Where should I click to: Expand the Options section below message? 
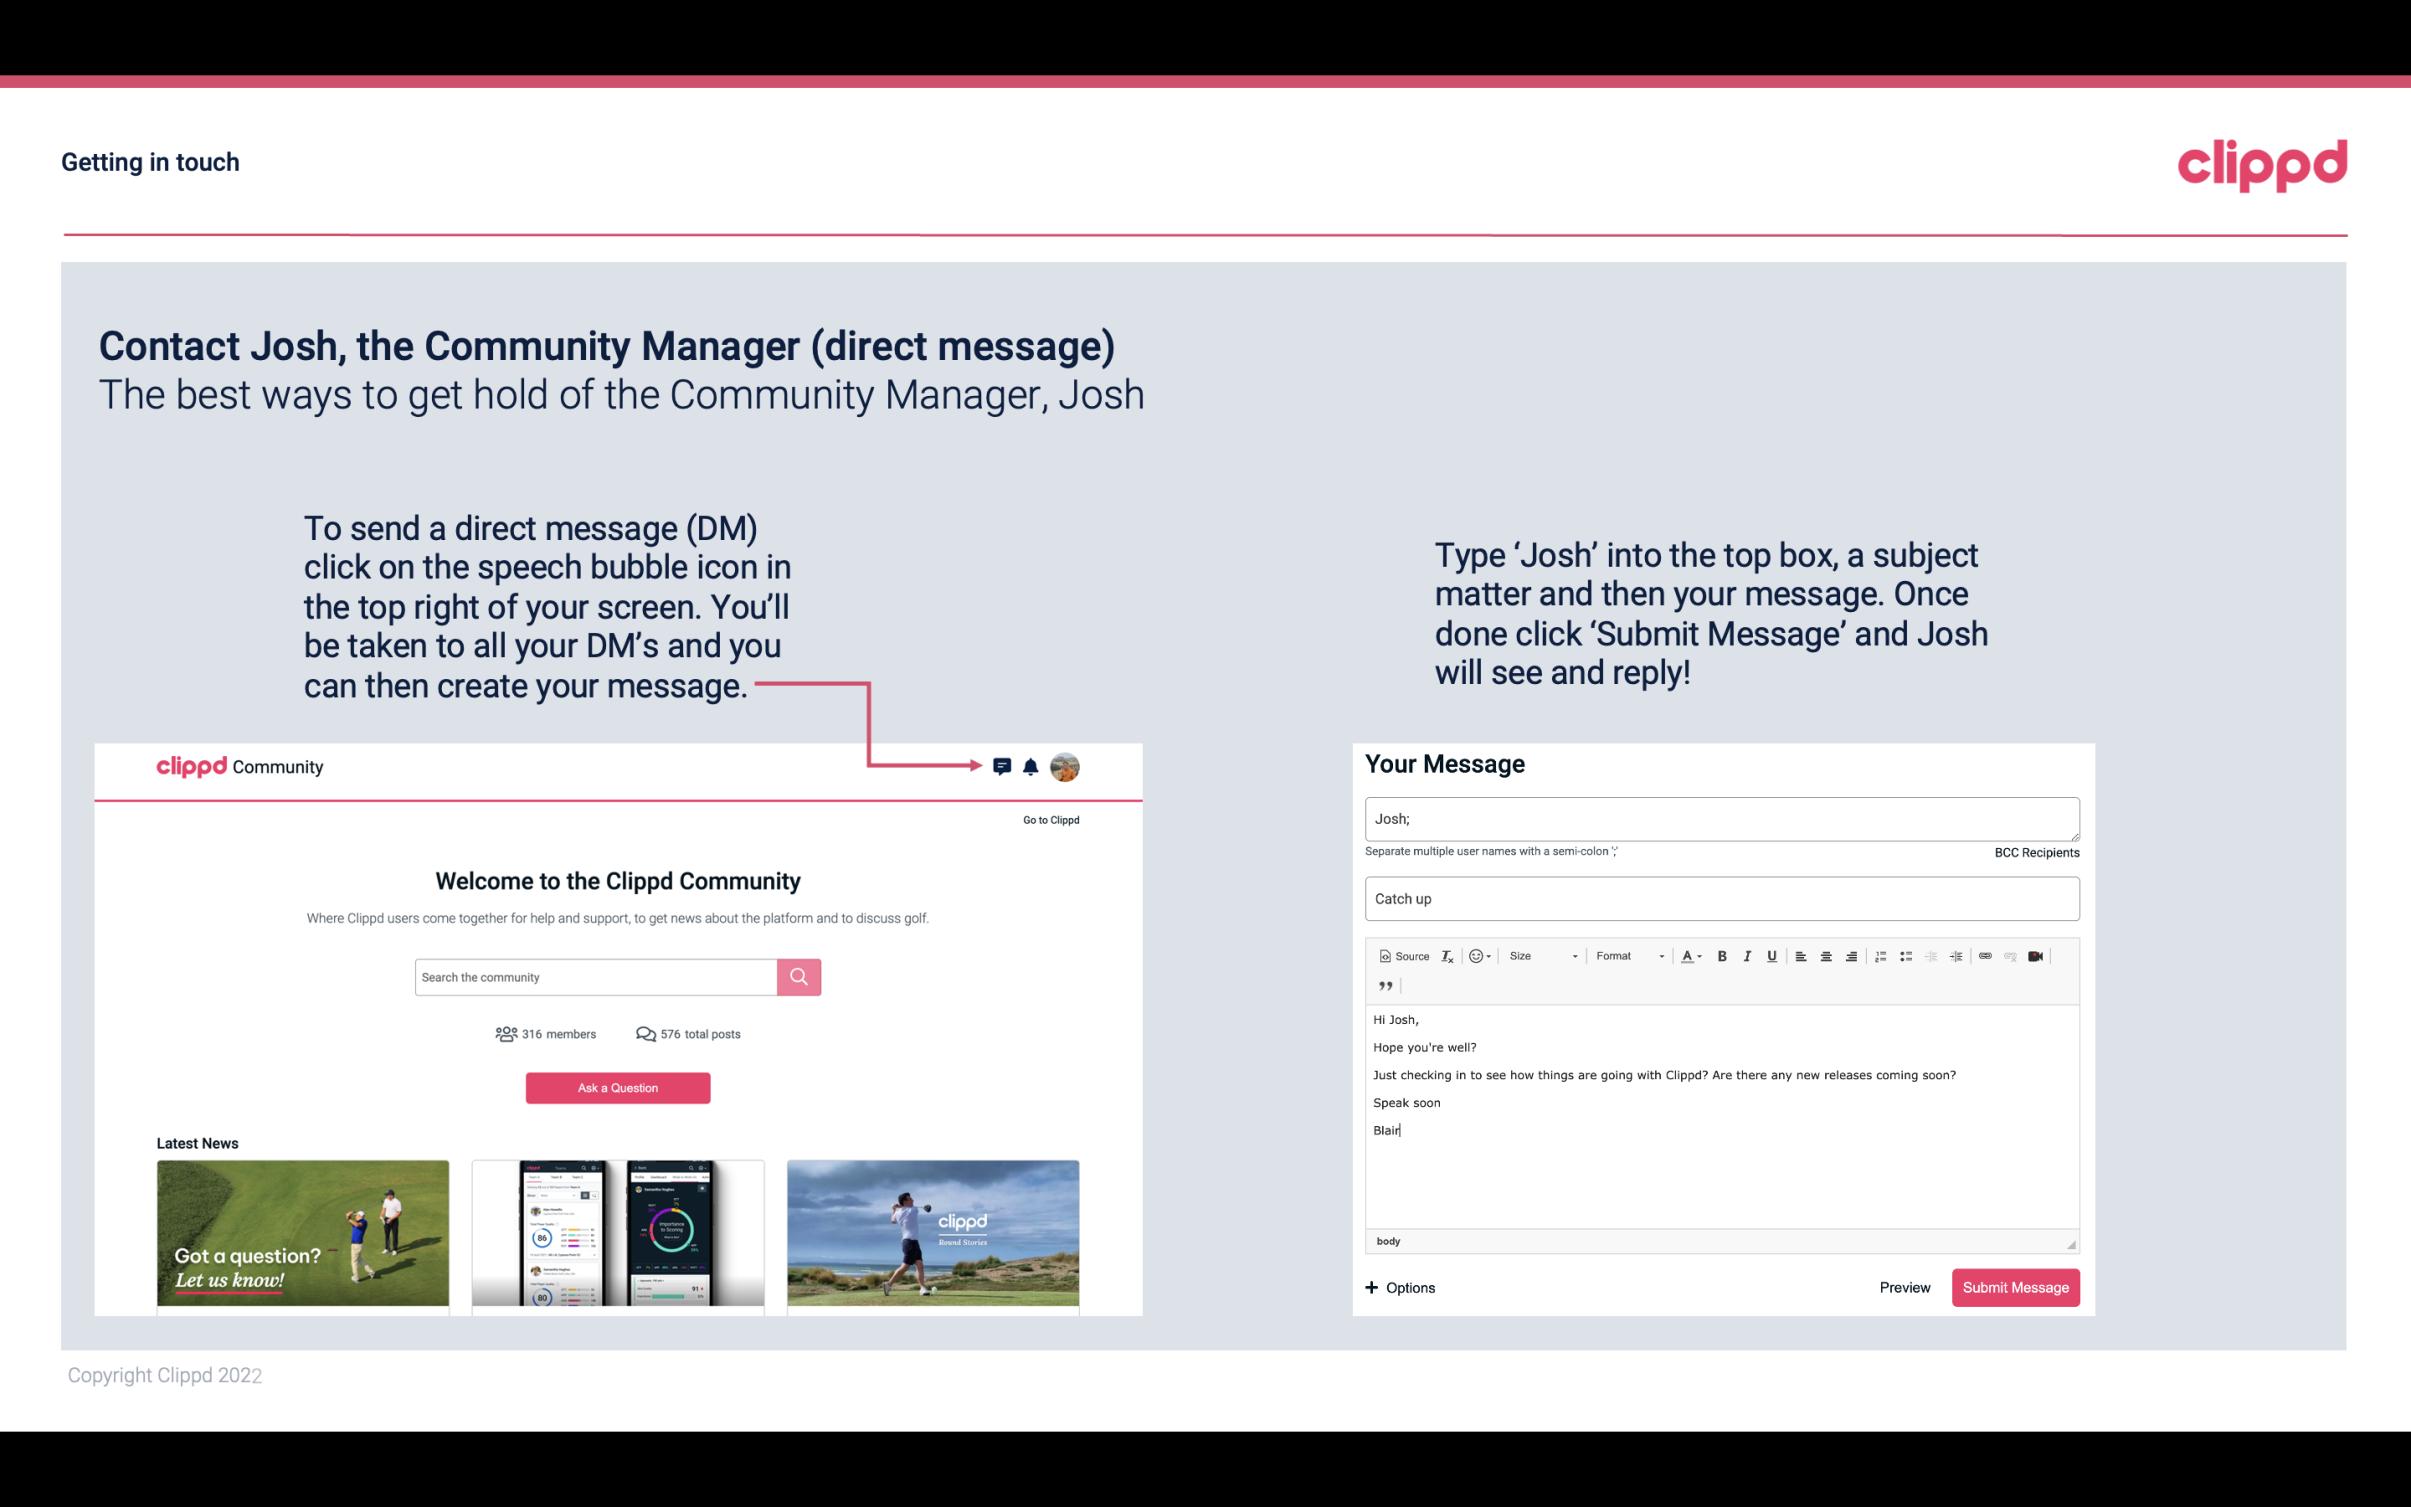click(1399, 1287)
